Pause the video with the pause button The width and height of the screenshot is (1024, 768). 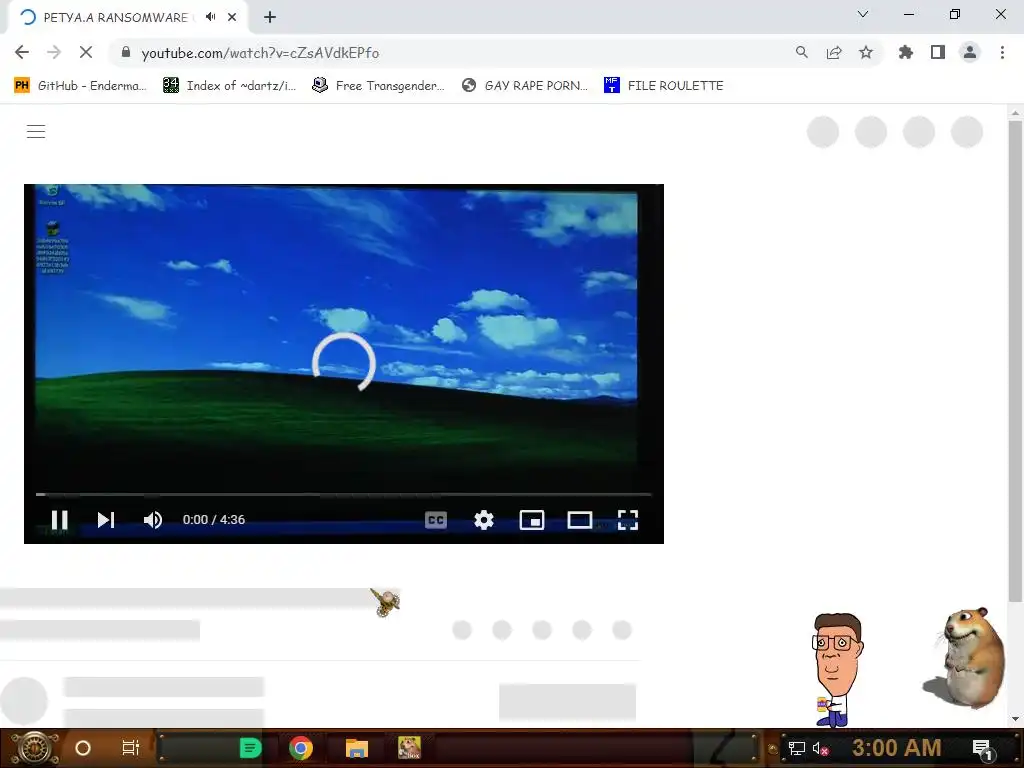click(59, 520)
